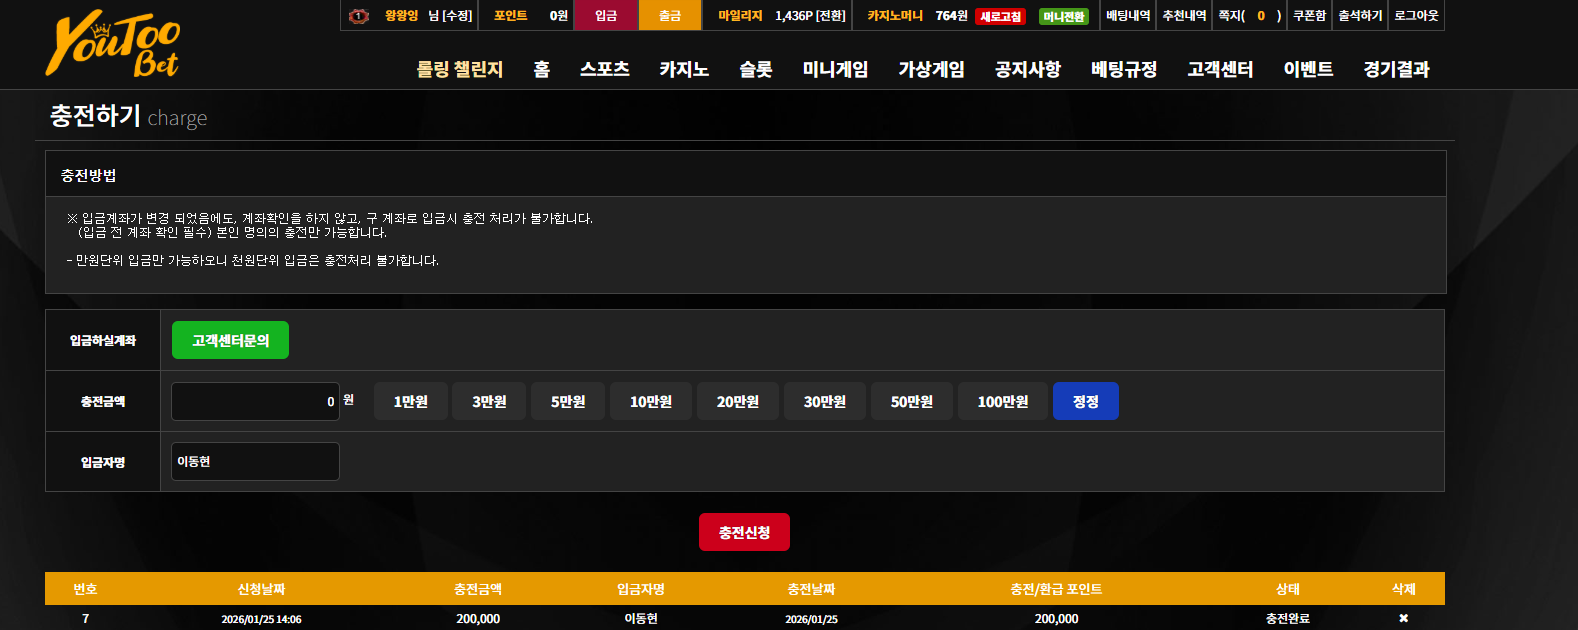Open the 베팅내역 link
Image resolution: width=1578 pixels, height=630 pixels.
[x=1128, y=15]
